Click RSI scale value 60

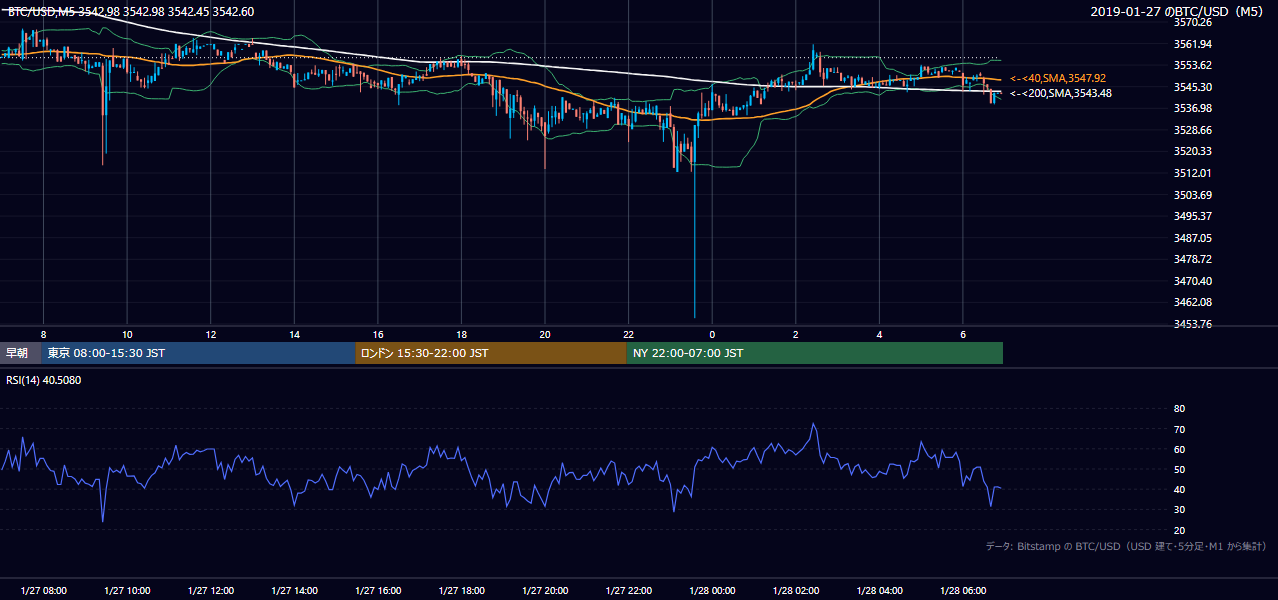coord(1179,449)
